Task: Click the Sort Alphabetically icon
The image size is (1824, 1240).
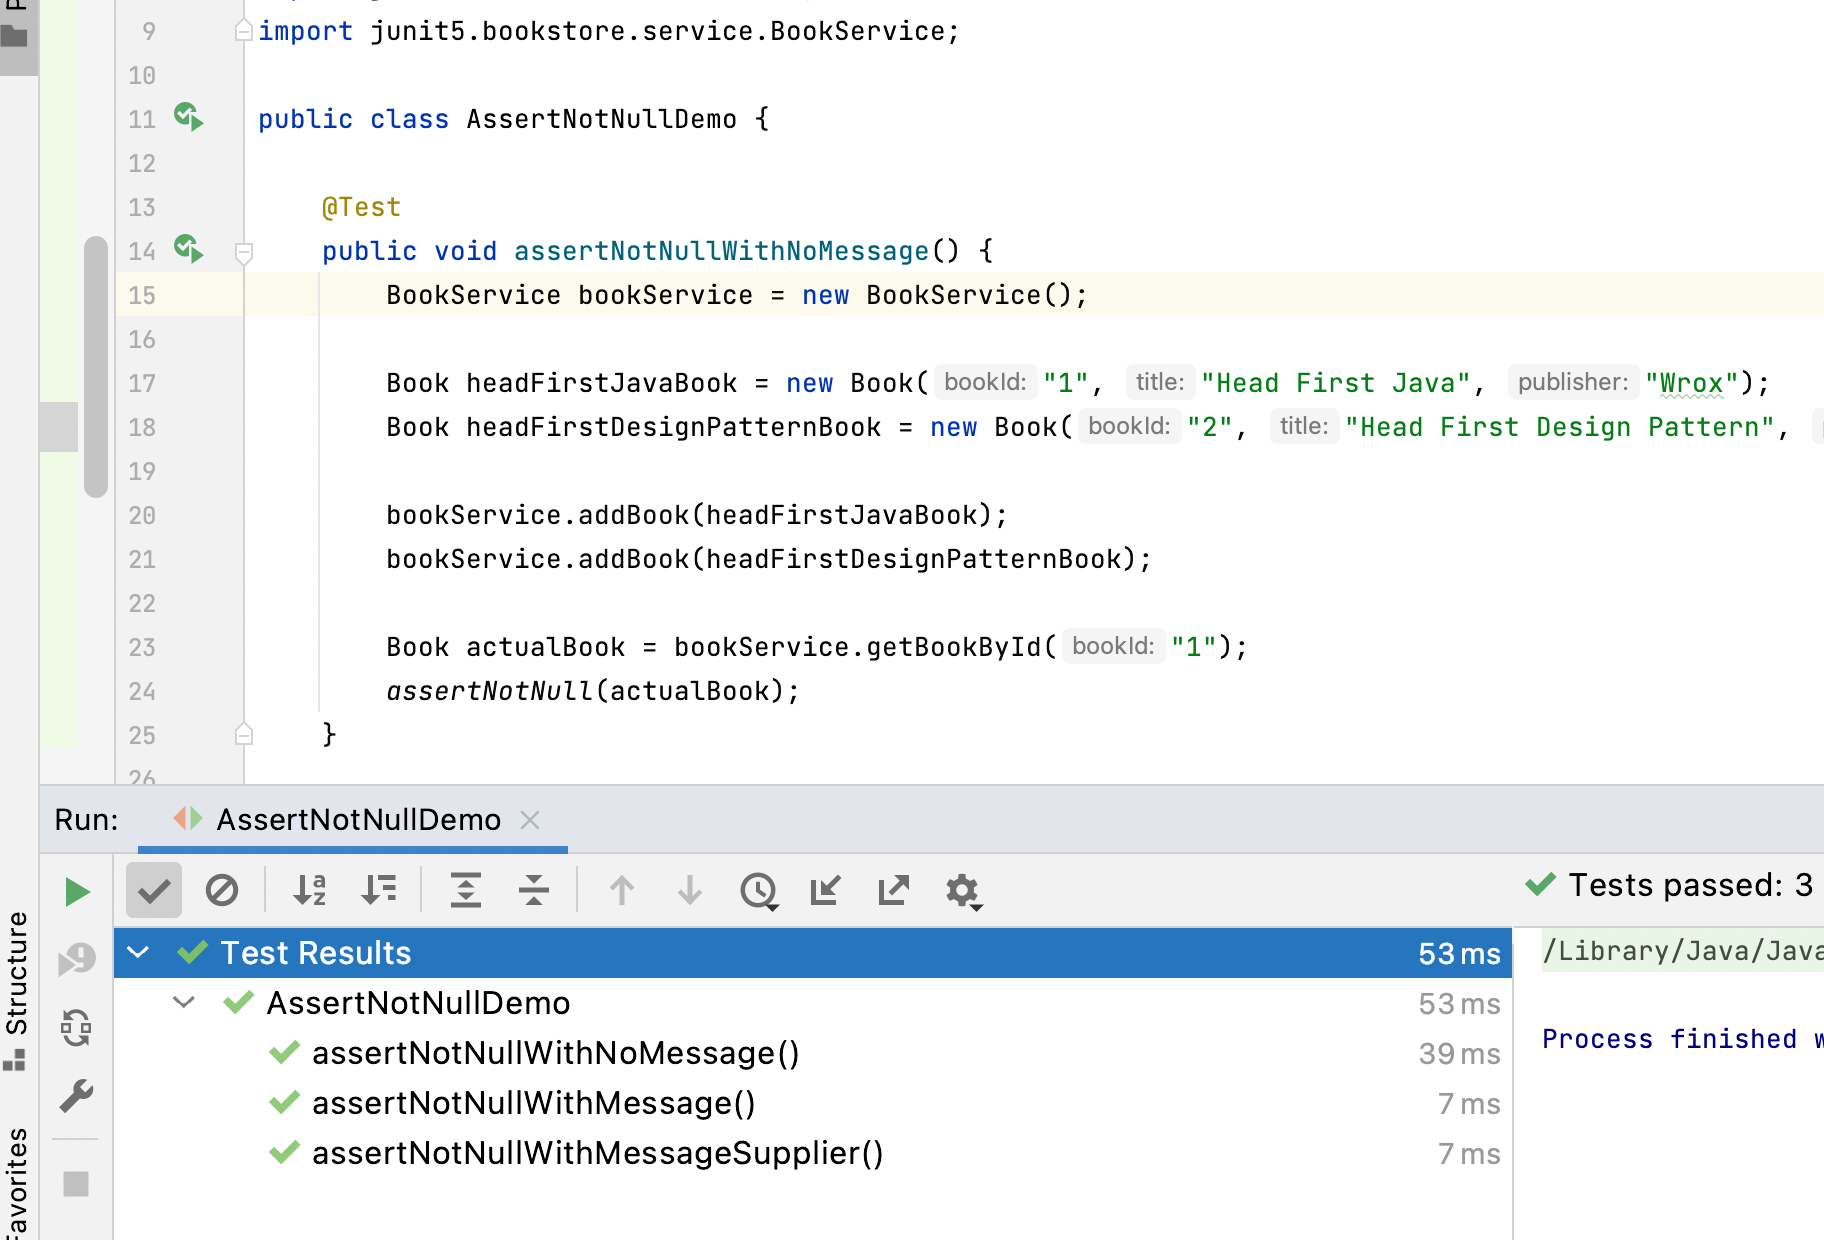Action: pos(309,889)
